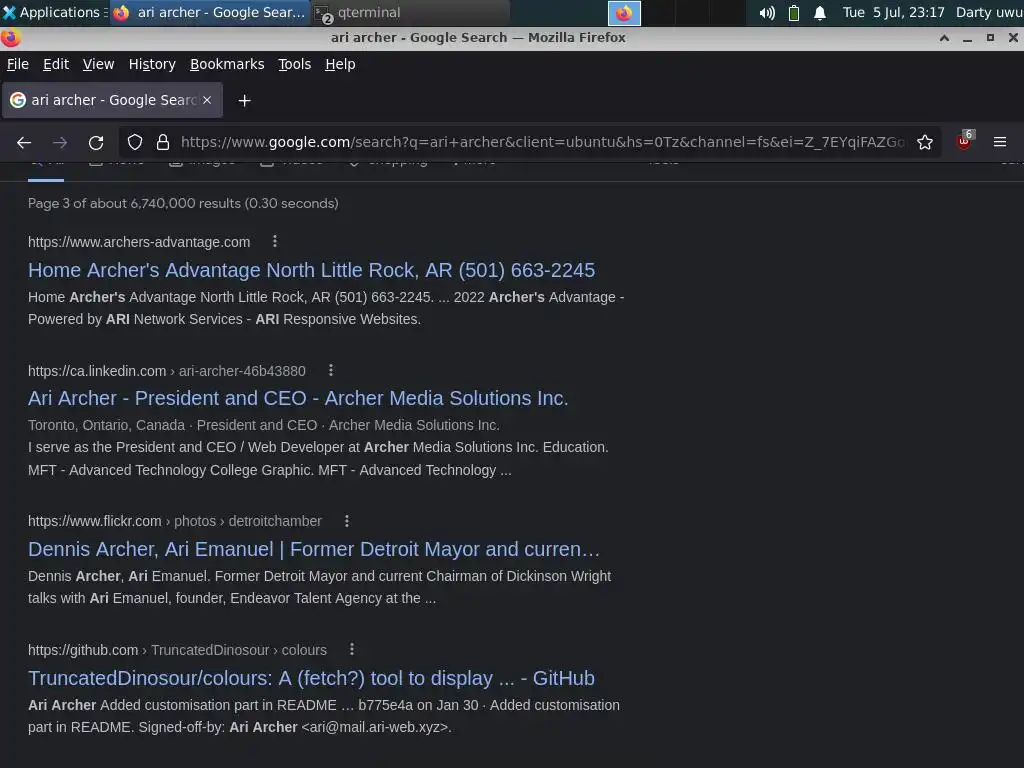Roll up the Firefox window with the caret button
Viewport: 1024px width, 768px height.
tap(944, 38)
